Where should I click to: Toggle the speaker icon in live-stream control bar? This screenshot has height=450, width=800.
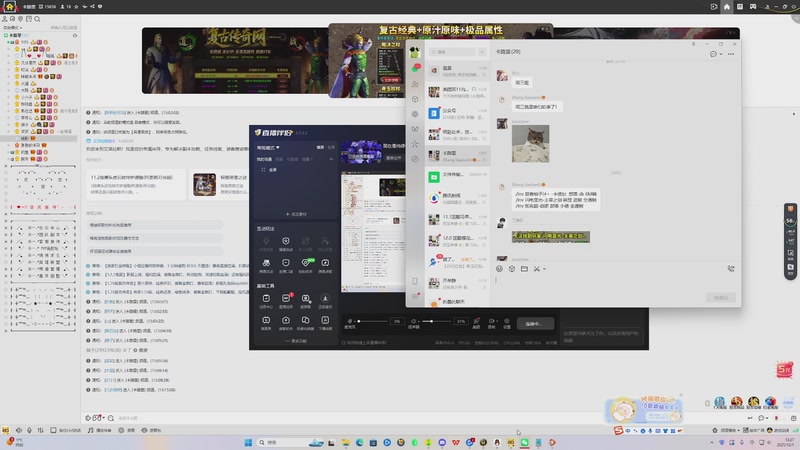tap(414, 321)
